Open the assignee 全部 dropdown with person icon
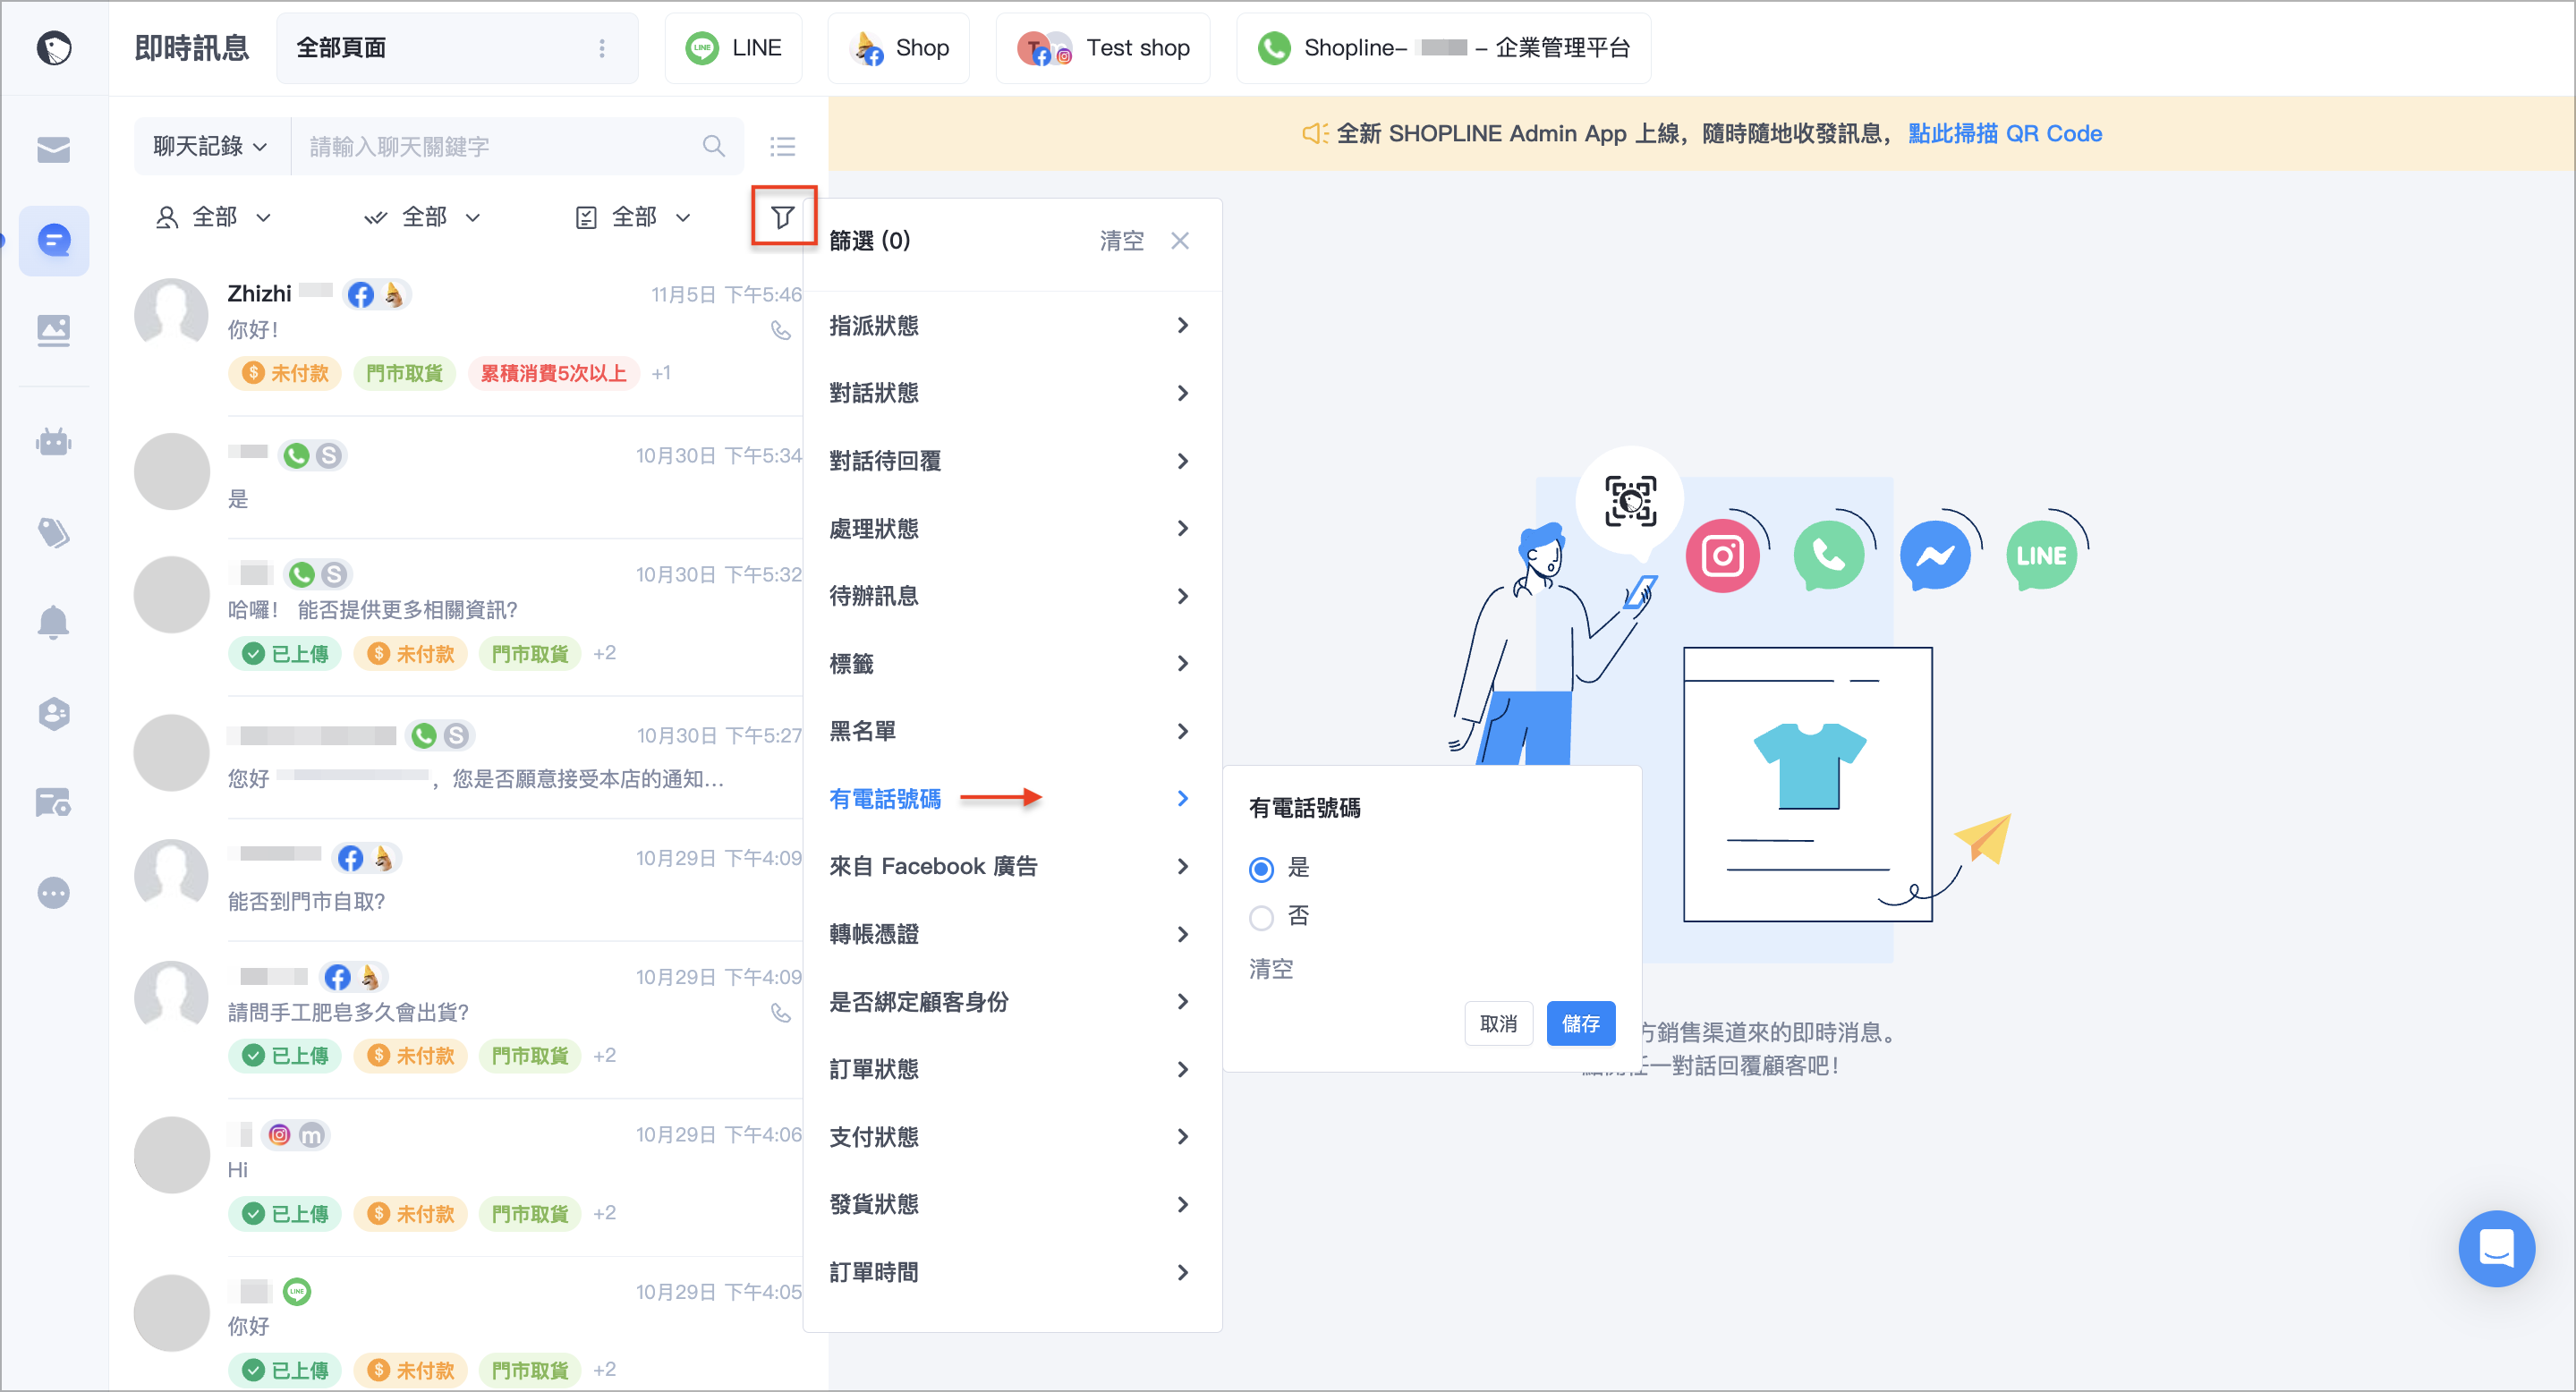Screen dimensions: 2576x1392 (213, 217)
